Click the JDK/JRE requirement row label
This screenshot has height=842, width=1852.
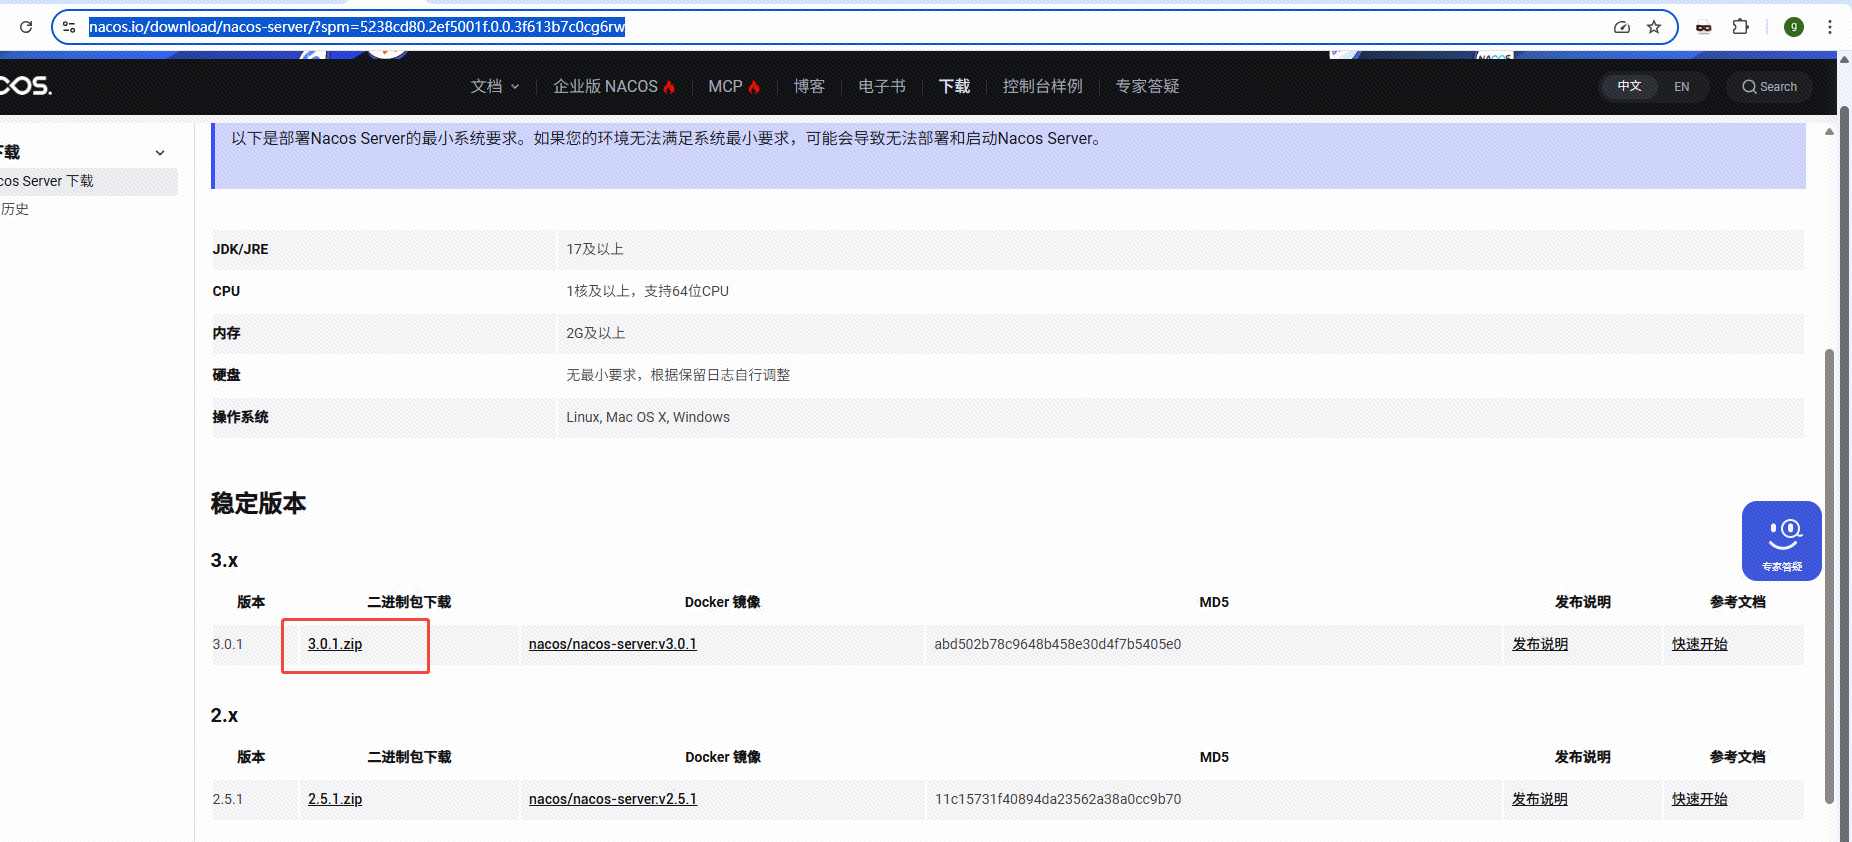click(240, 249)
